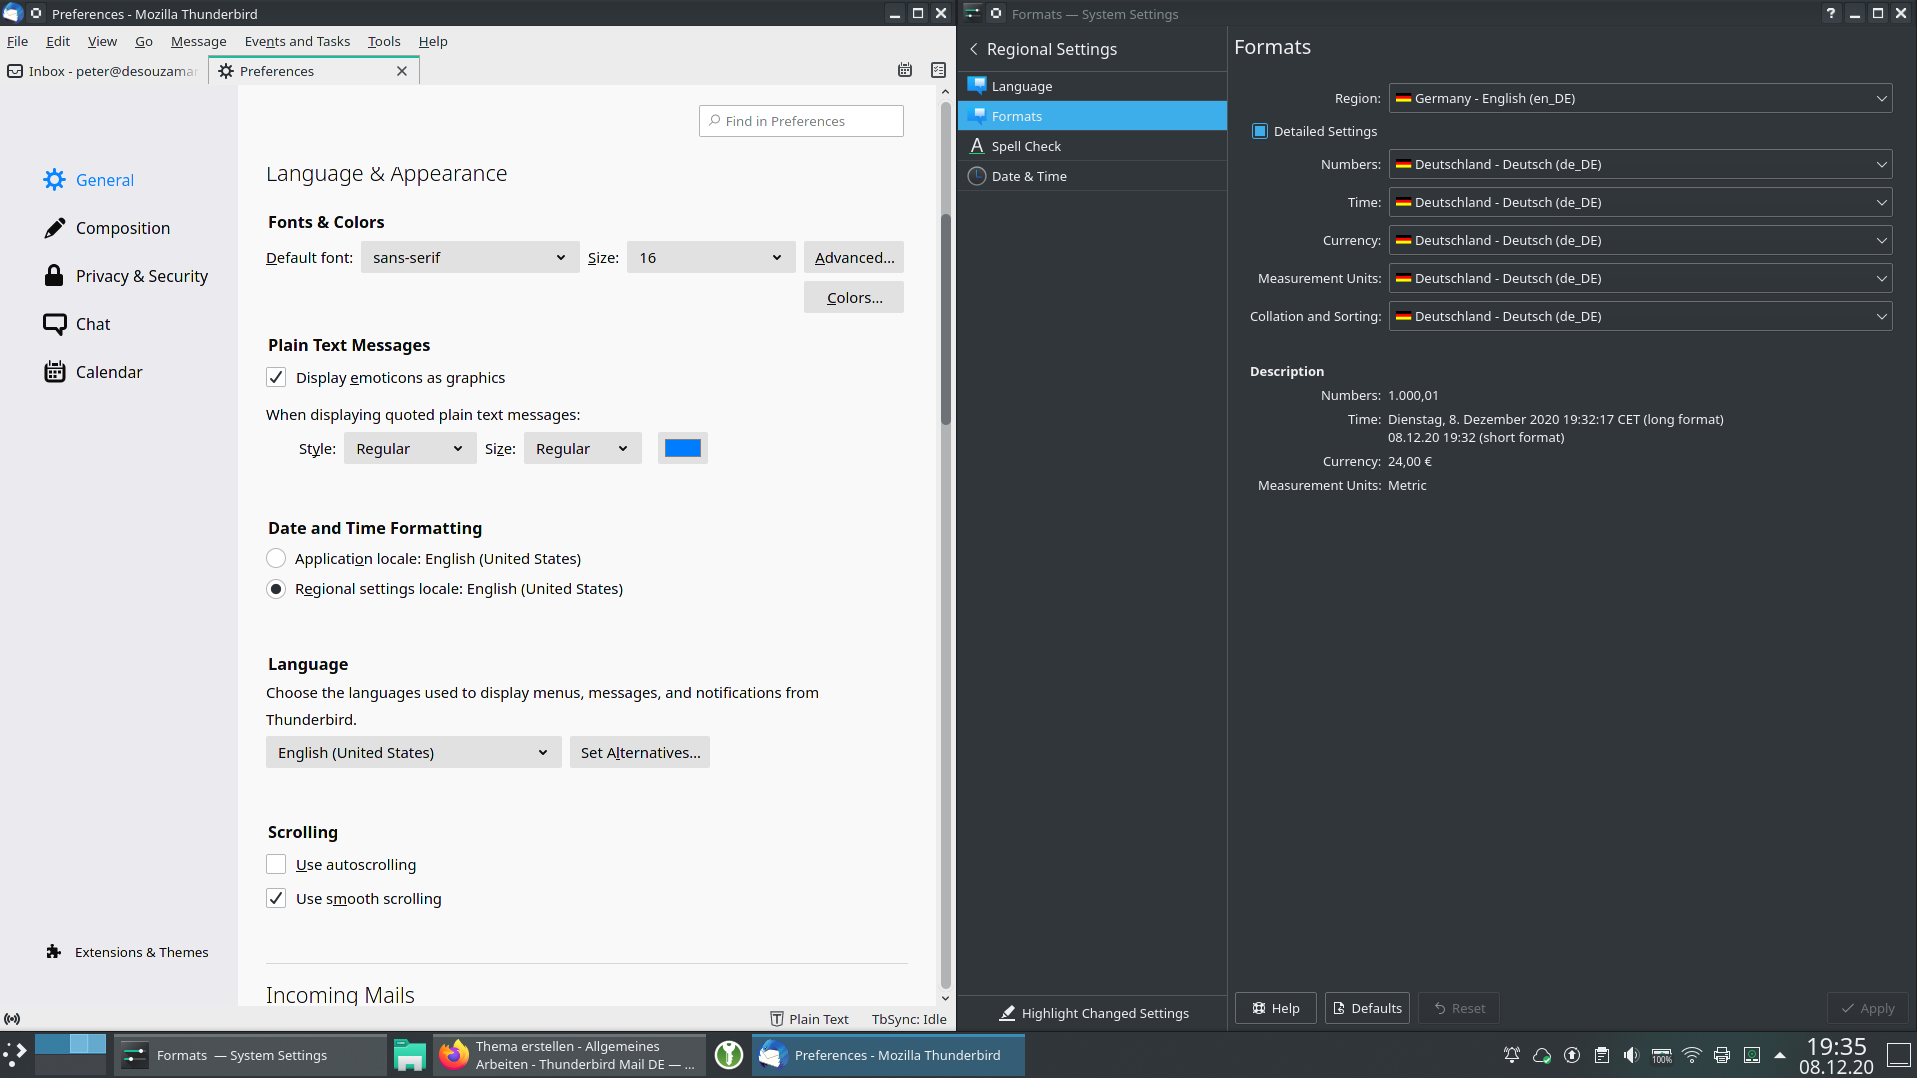Viewport: 1917px width, 1078px height.
Task: Open Privacy & Security preferences
Action: (126, 276)
